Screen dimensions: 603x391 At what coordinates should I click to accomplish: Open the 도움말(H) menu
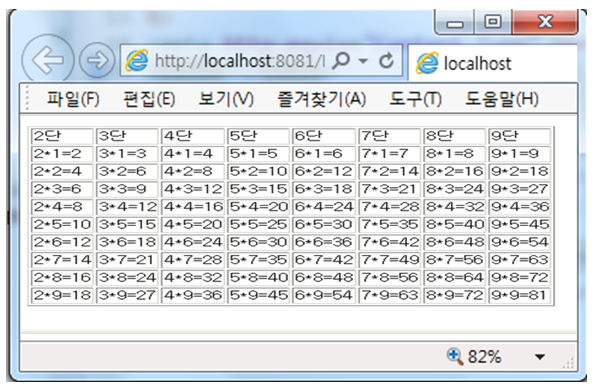[x=501, y=99]
